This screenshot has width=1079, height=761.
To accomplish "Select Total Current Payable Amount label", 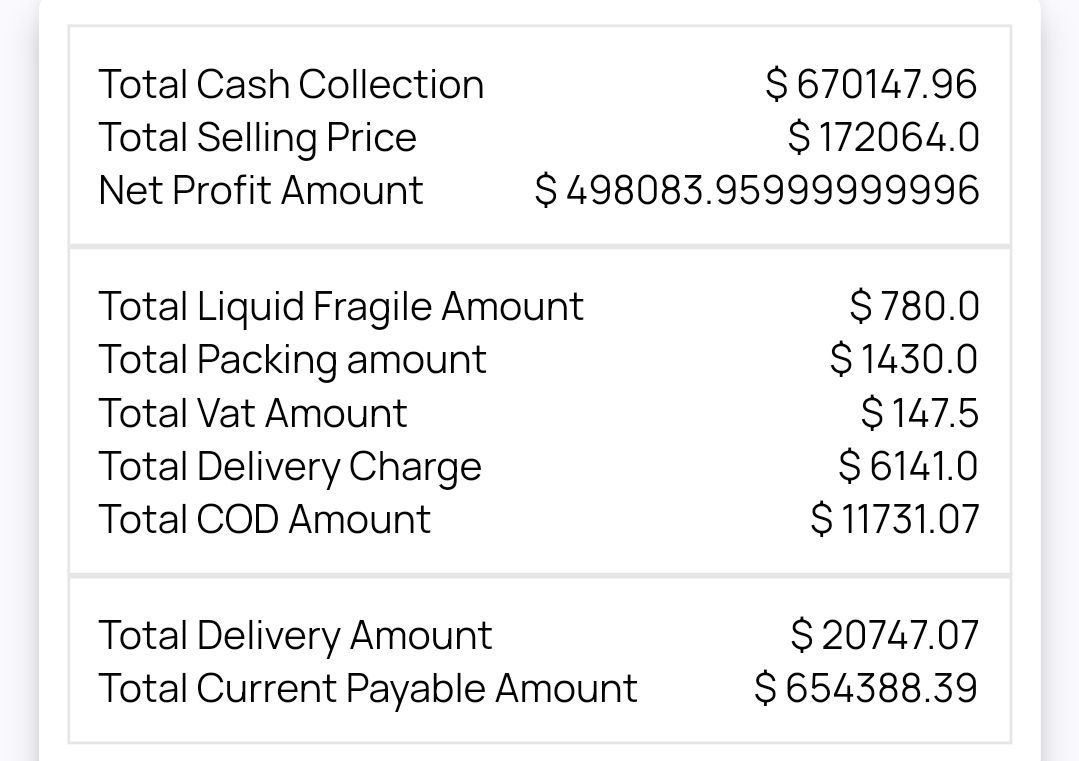I will coord(368,688).
